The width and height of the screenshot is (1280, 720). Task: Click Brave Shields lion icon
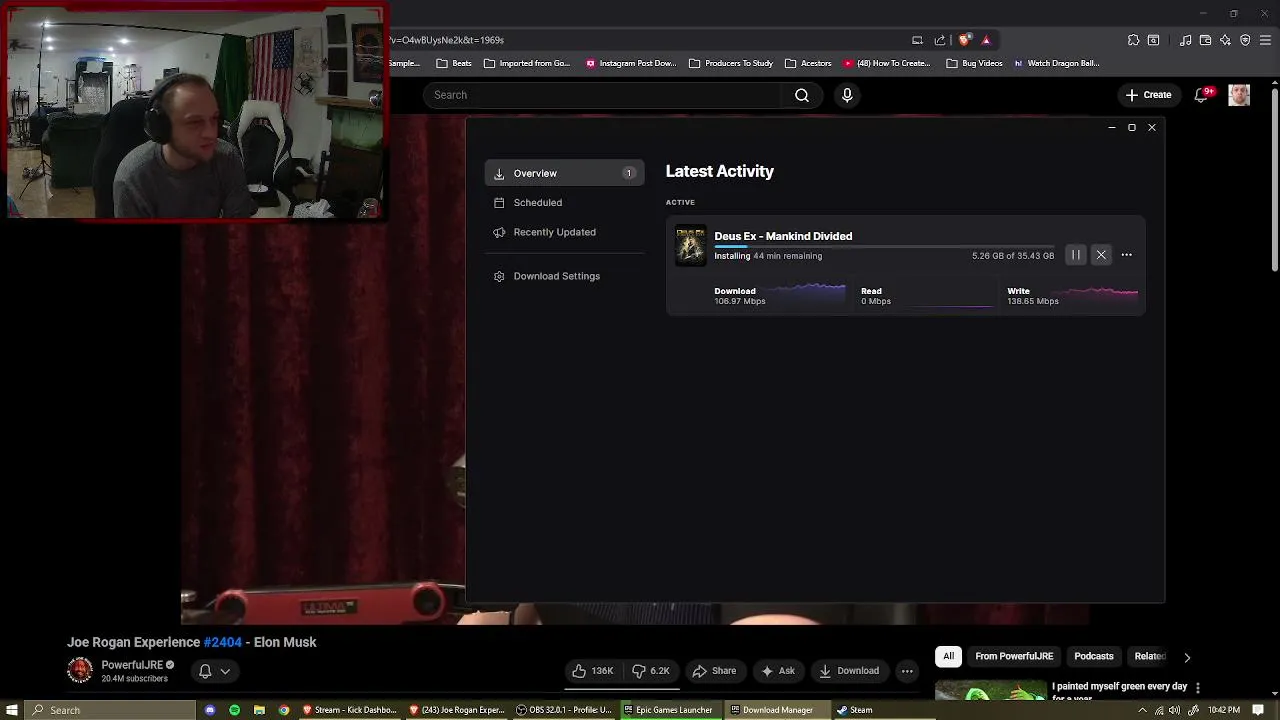coord(964,40)
